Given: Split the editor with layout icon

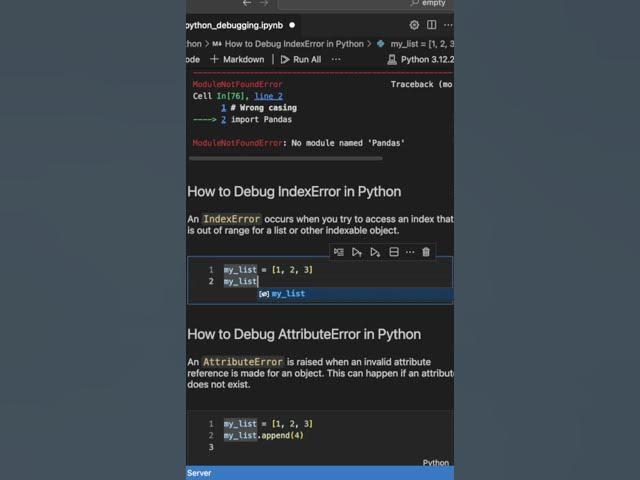Looking at the screenshot, I should (x=431, y=25).
